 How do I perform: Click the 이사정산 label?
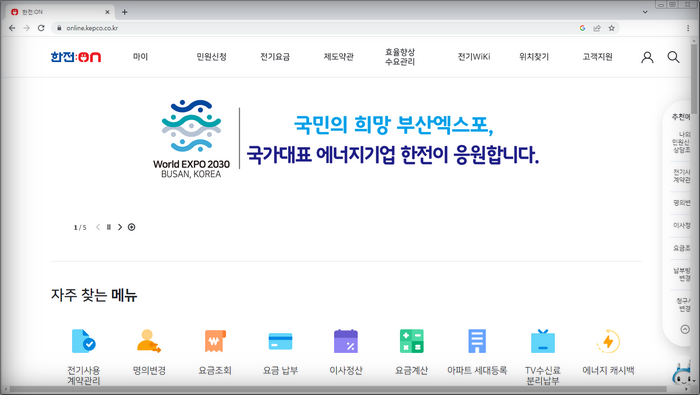coord(346,370)
